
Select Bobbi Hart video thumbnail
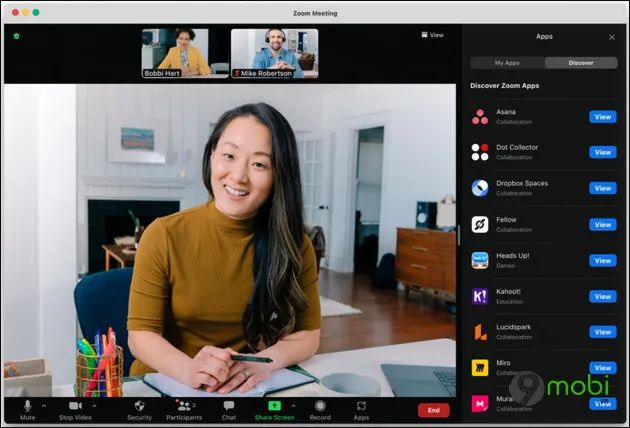(185, 53)
